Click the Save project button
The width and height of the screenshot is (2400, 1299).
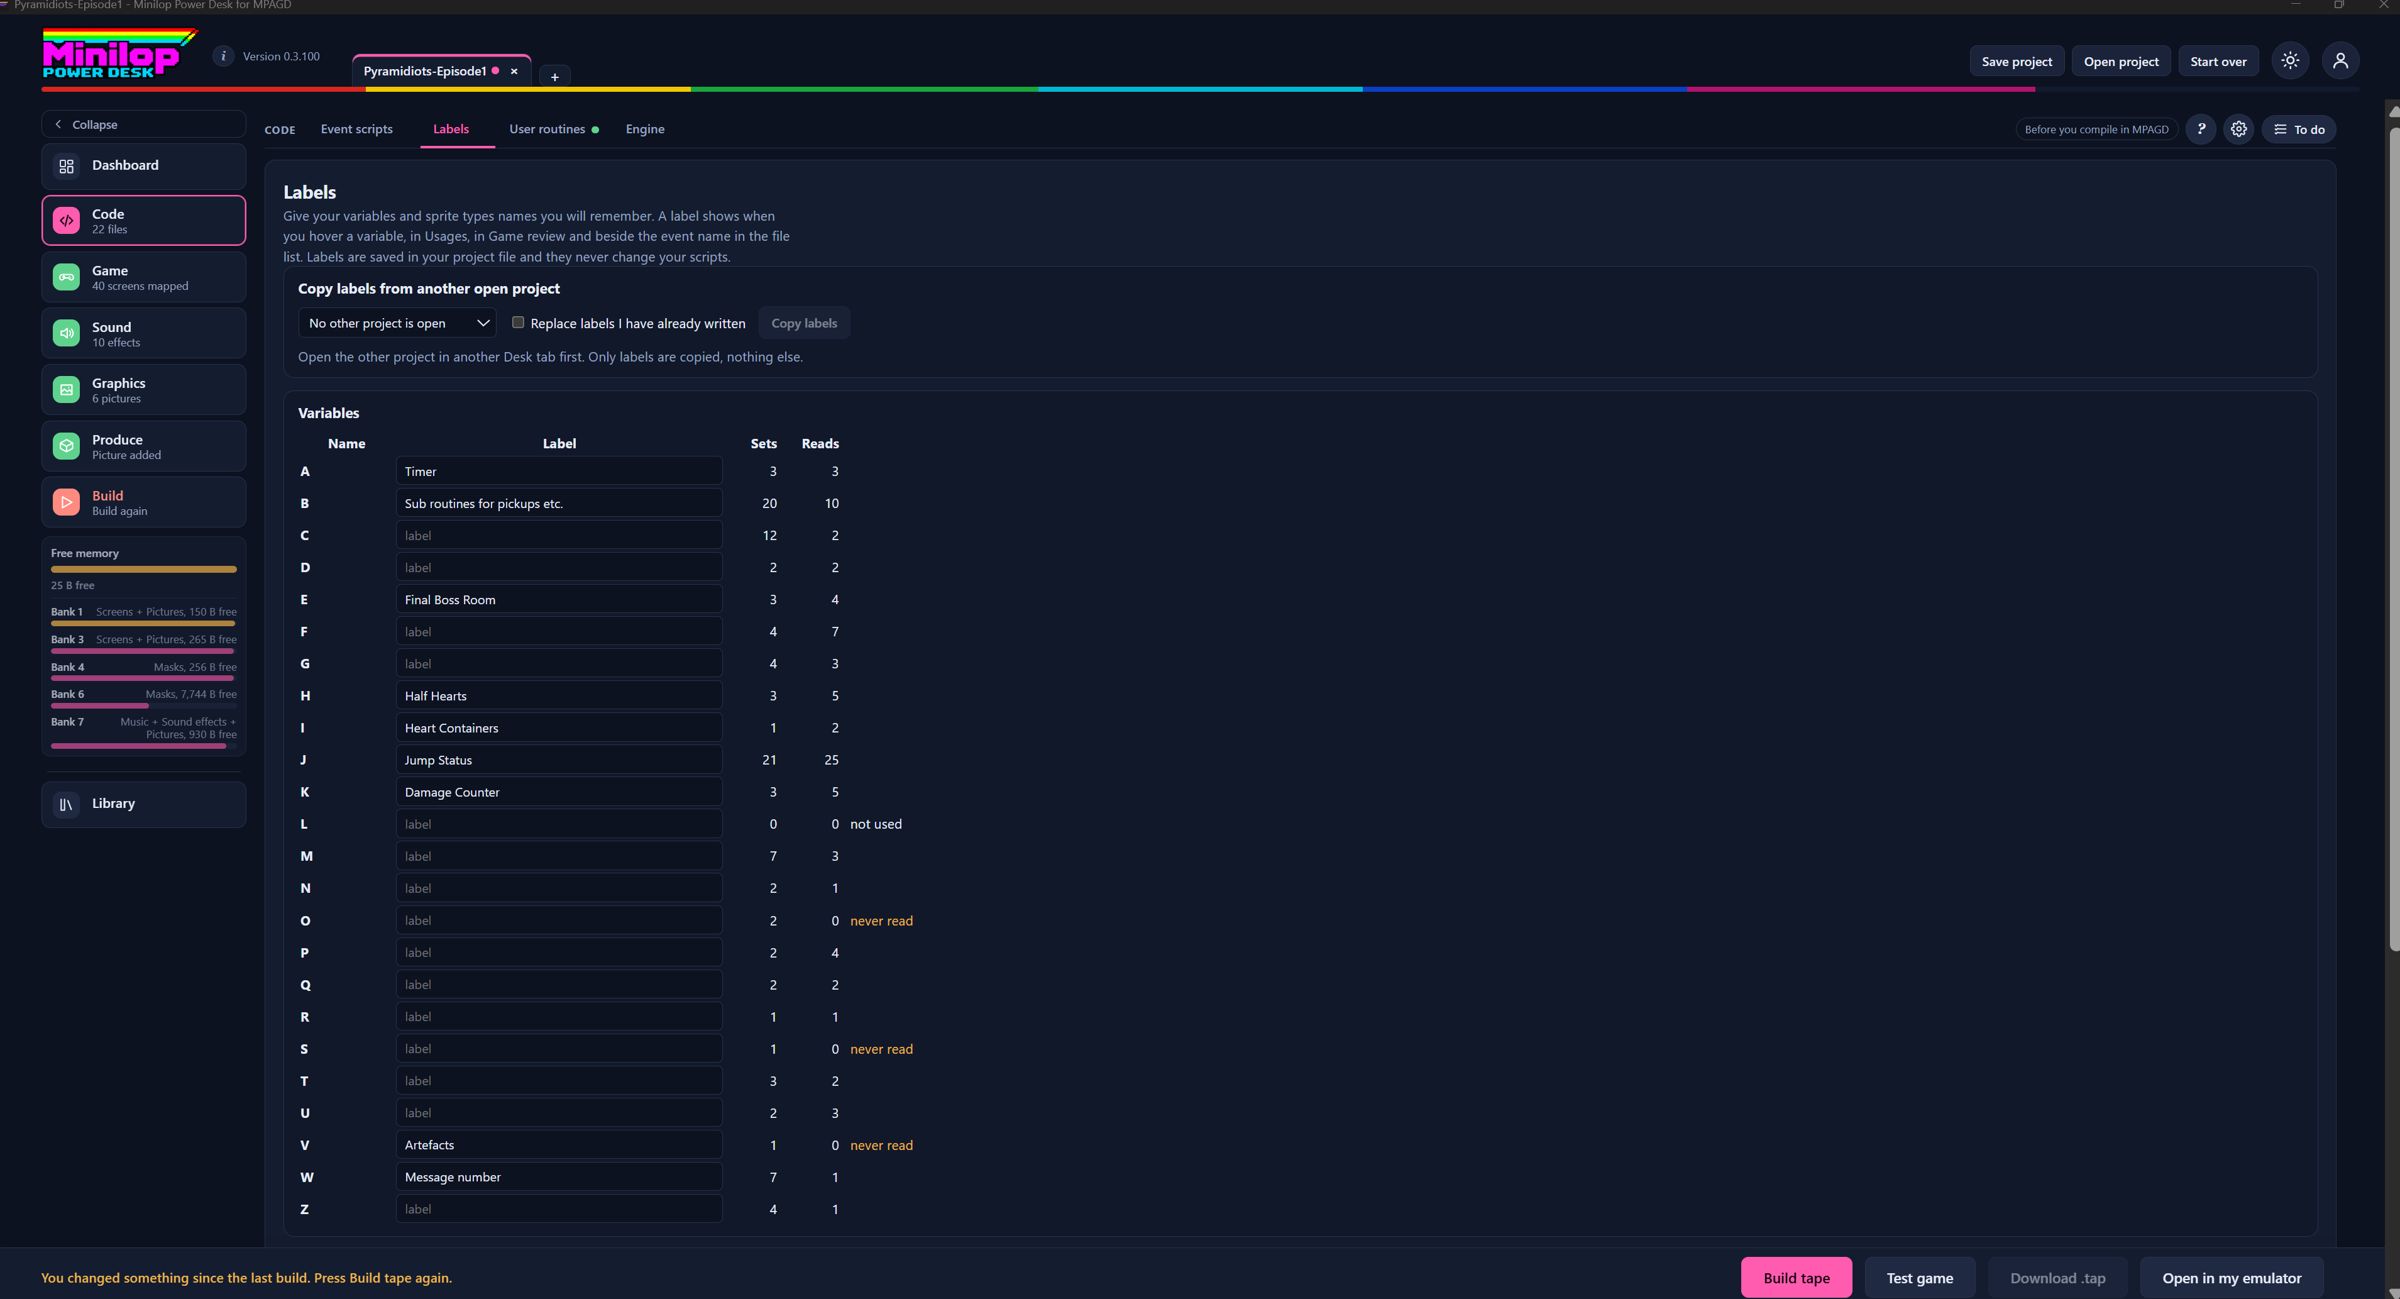point(2016,61)
